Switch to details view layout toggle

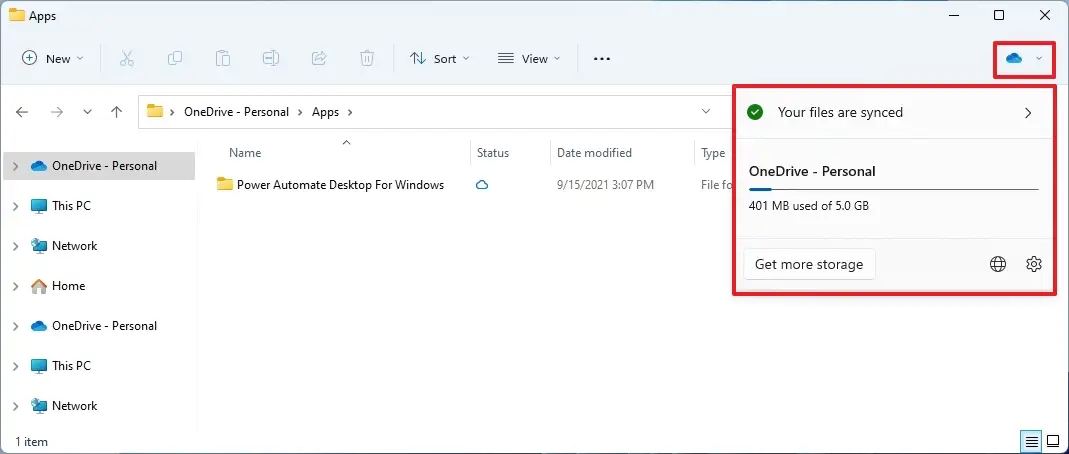point(1030,441)
